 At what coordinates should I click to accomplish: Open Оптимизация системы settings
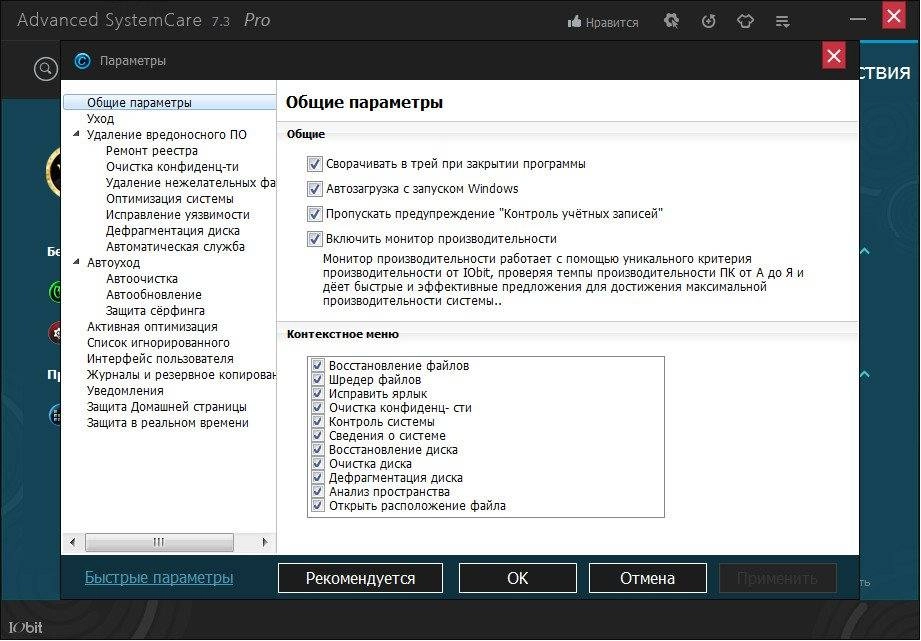tap(170, 199)
